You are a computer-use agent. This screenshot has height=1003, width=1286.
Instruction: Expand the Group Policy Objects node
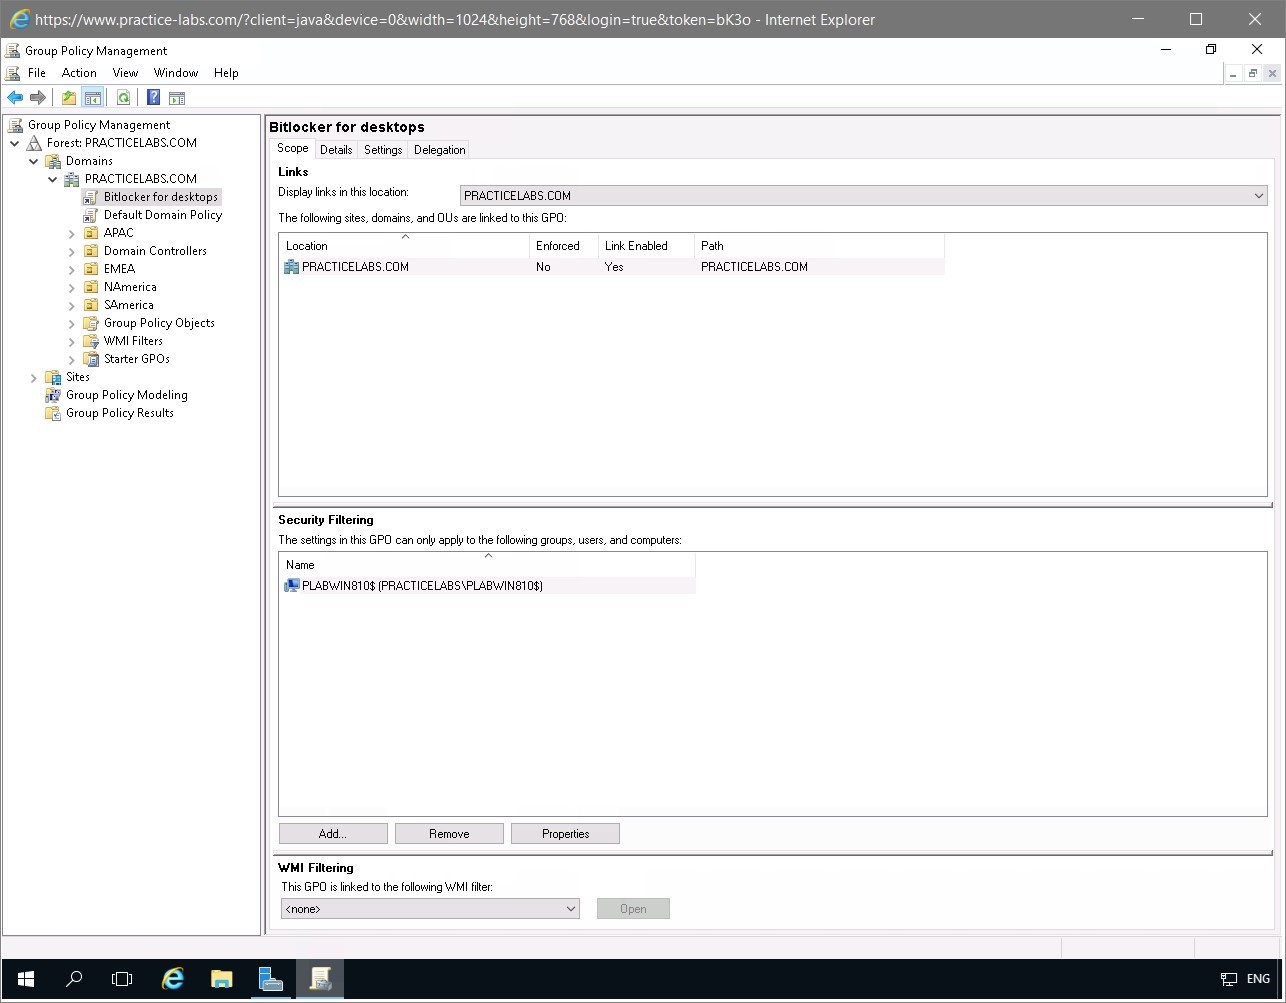coord(69,322)
